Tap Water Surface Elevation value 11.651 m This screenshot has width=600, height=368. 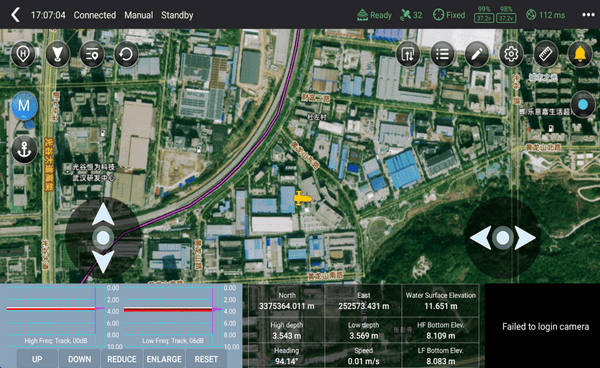[x=441, y=306]
